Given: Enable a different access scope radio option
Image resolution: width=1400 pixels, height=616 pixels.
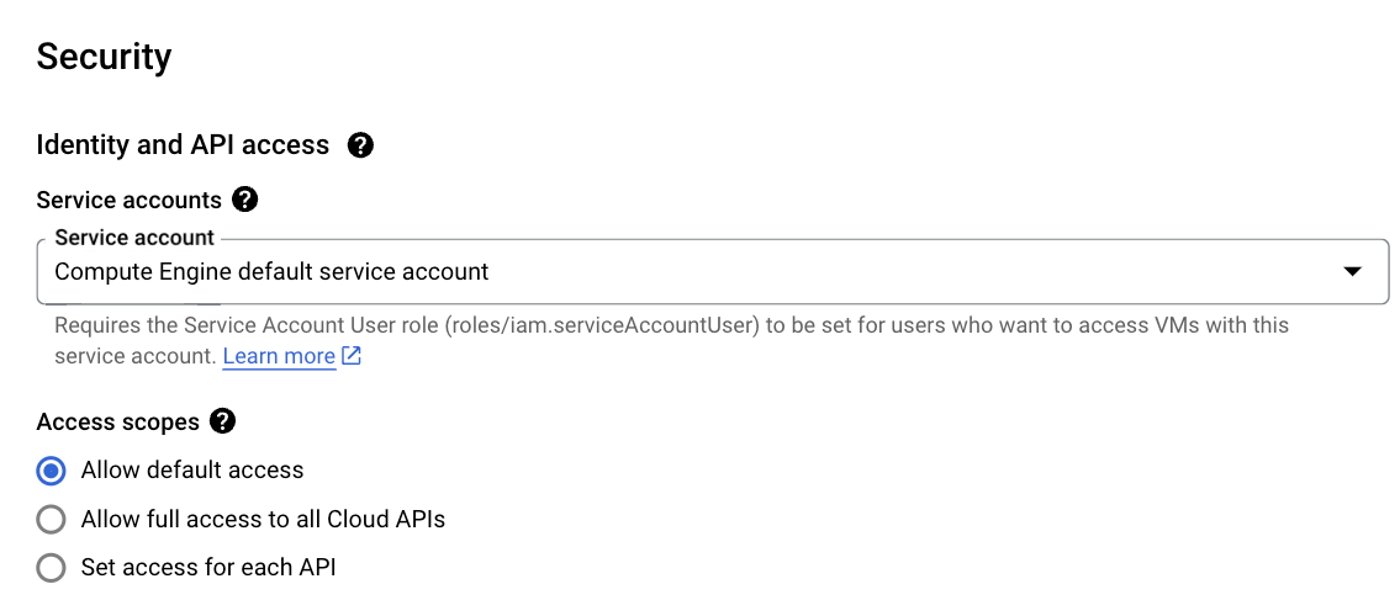Looking at the screenshot, I should (51, 519).
